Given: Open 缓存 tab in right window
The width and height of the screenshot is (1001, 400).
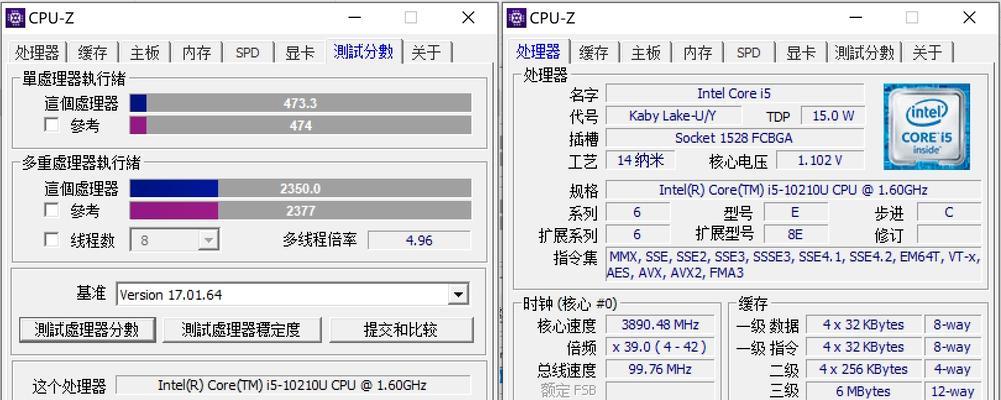Looking at the screenshot, I should point(594,53).
